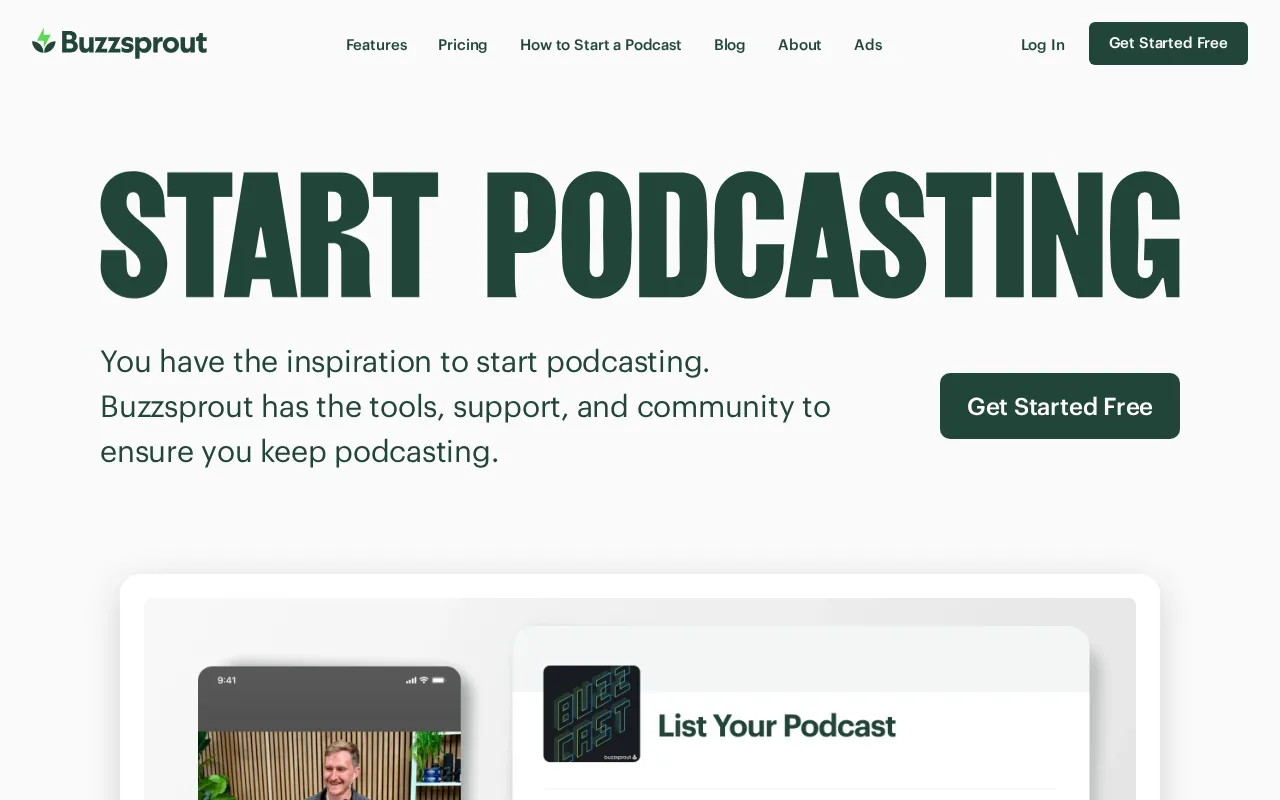Click the video of the smiling man
Screen dimensions: 1280x800
[x=329, y=765]
